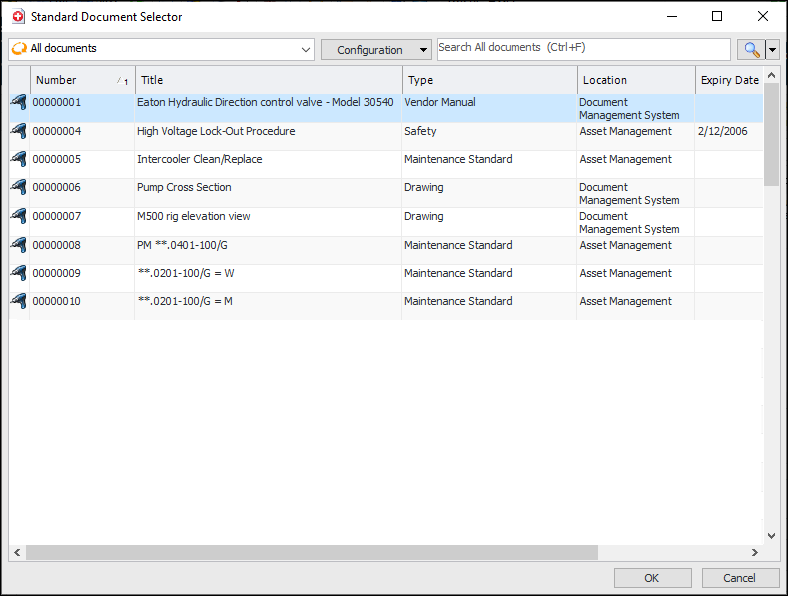
Task: Click Maintenance Standard in Intercooler row
Action: [458, 159]
